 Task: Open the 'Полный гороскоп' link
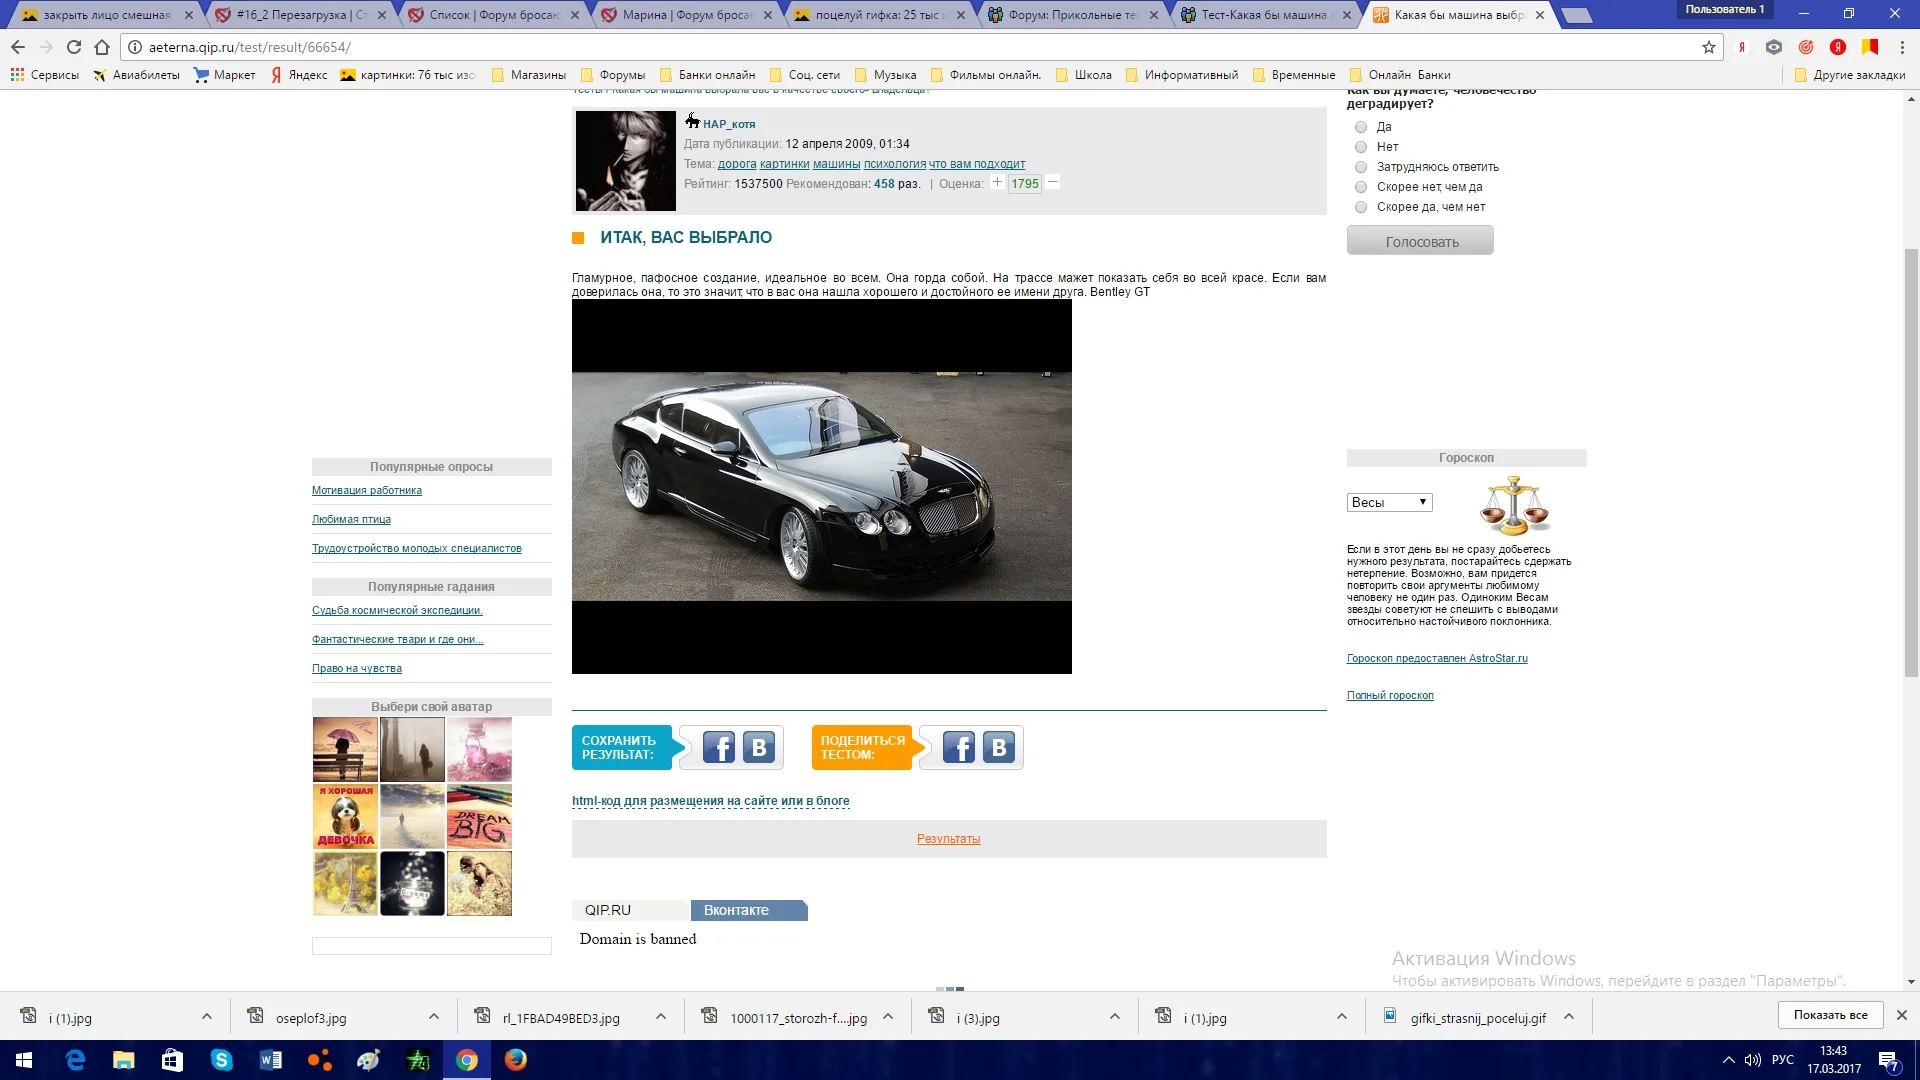tap(1390, 694)
